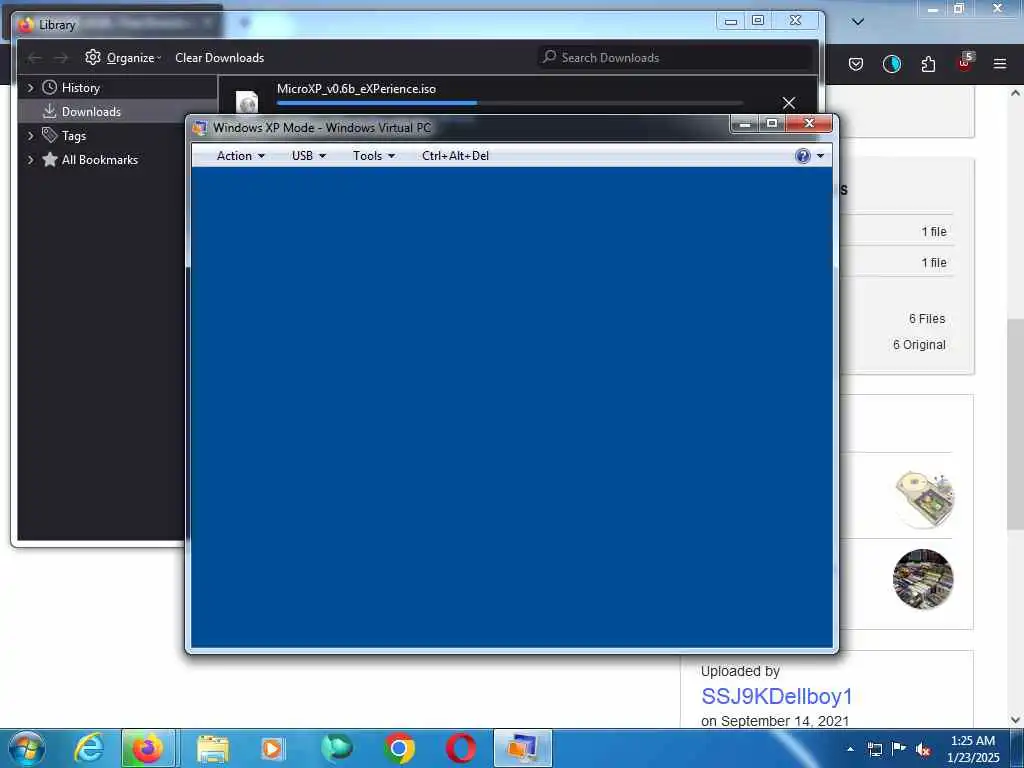Screen dimensions: 1024x768
Task: Click the green round app taskbar icon
Action: pyautogui.click(x=336, y=748)
